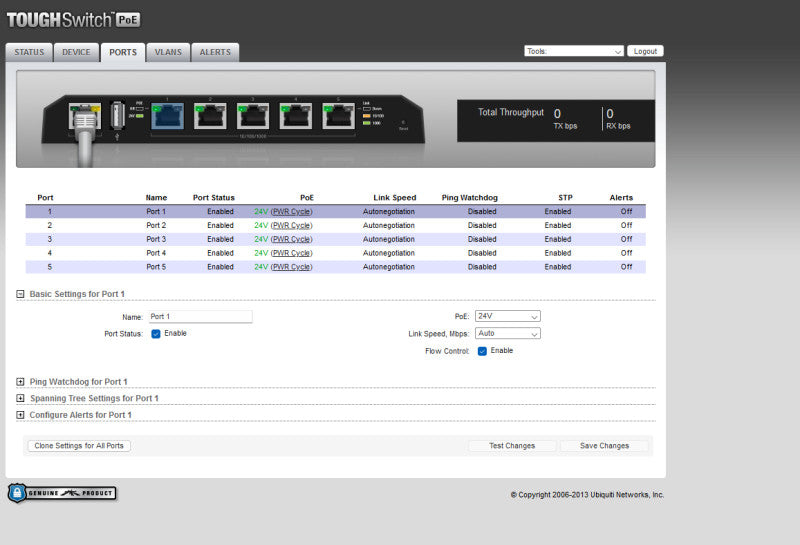
Task: Open the Tools dropdown
Action: [573, 51]
